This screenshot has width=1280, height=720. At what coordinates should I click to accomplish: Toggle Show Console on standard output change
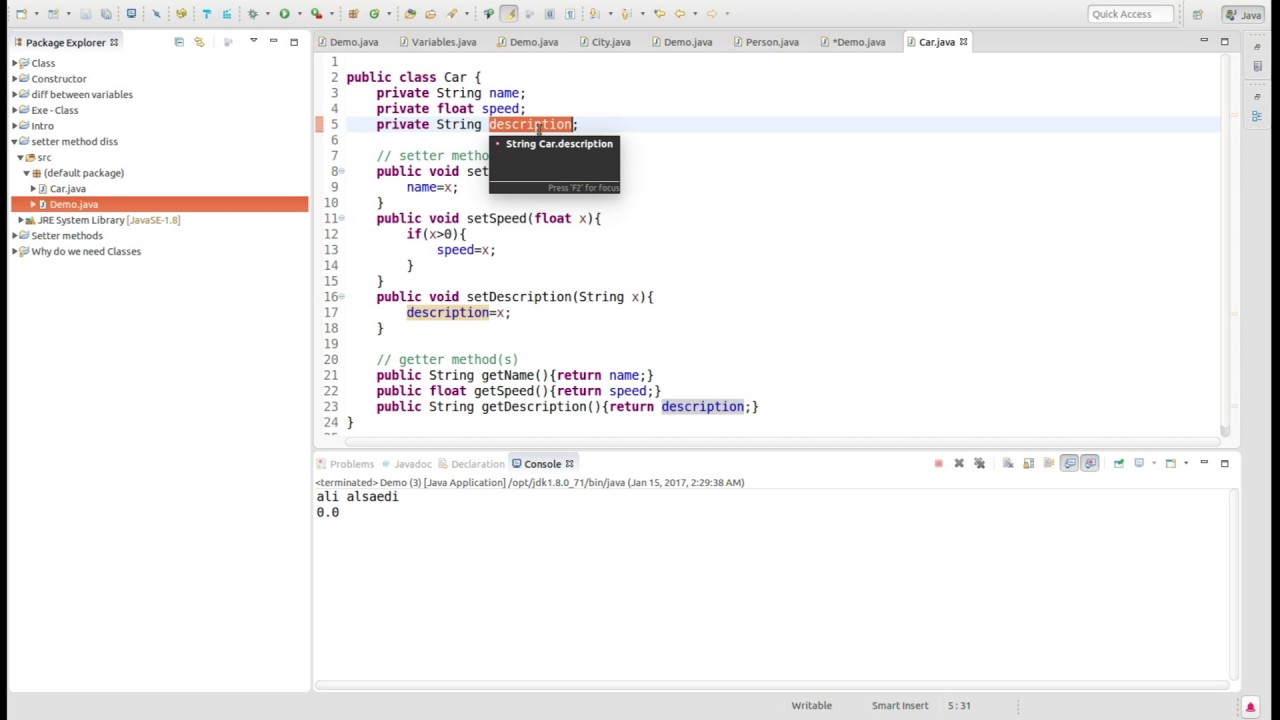(1069, 463)
